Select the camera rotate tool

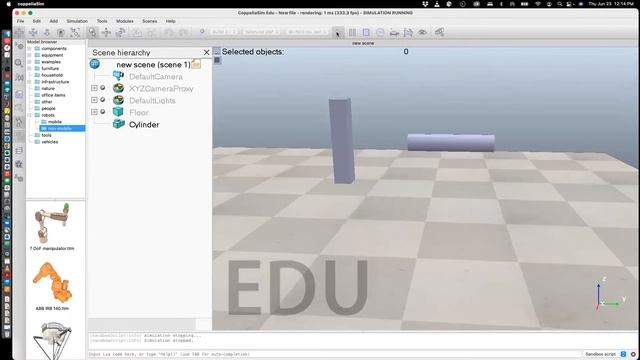(x=33, y=32)
